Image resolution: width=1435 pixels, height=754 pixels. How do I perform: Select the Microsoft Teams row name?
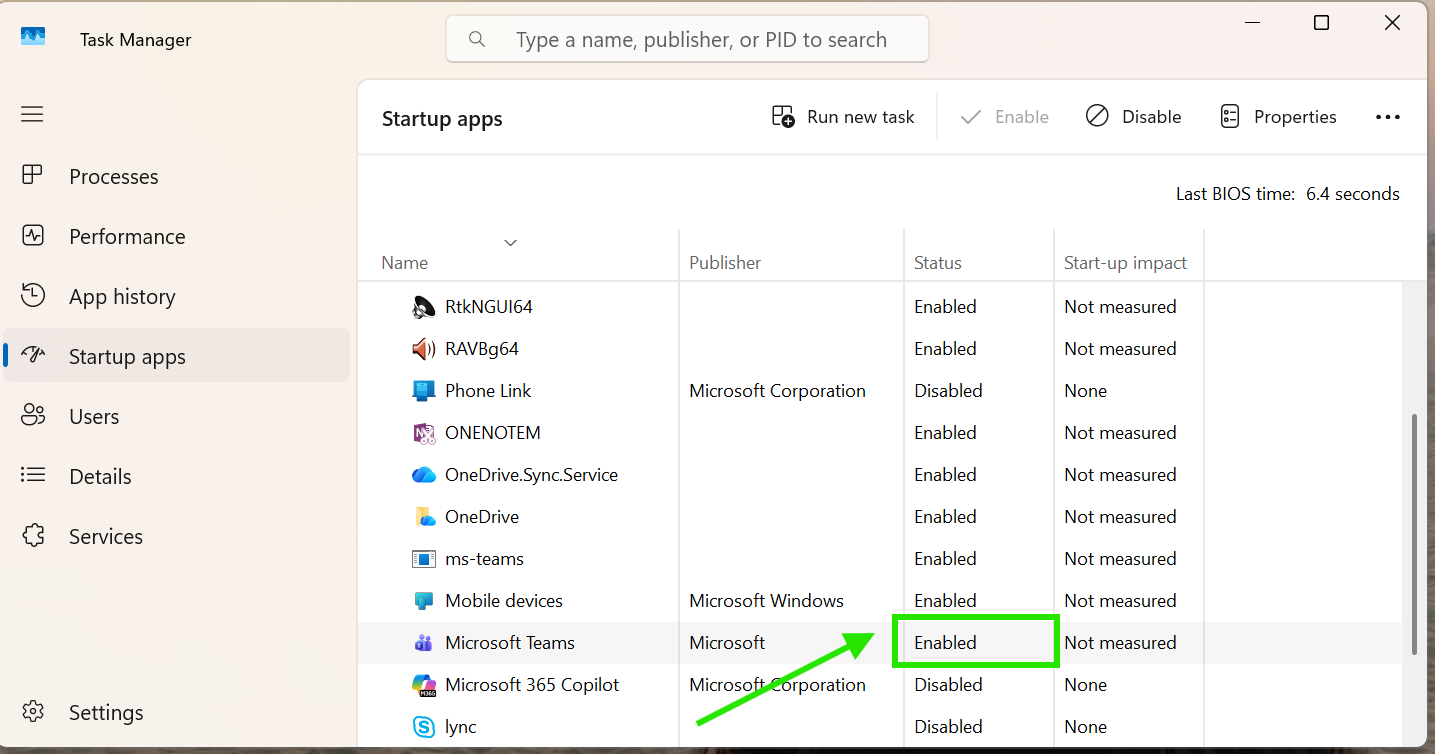[510, 643]
